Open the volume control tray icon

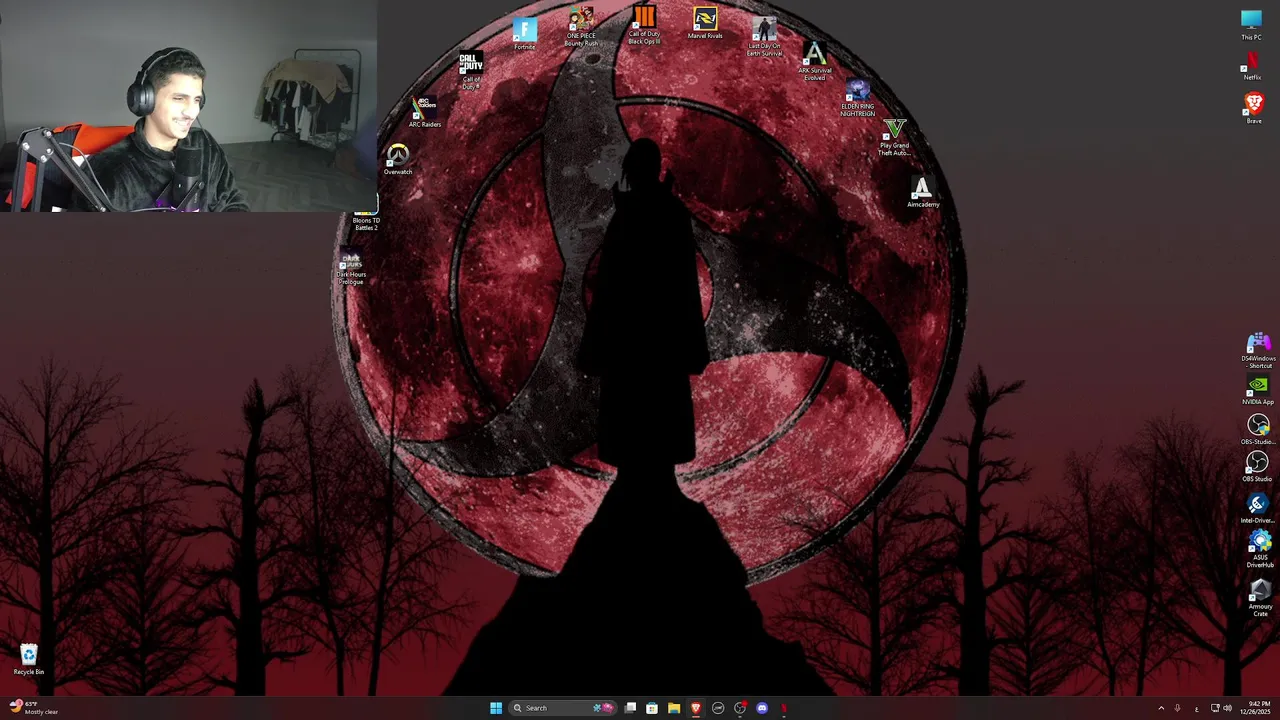point(1227,708)
